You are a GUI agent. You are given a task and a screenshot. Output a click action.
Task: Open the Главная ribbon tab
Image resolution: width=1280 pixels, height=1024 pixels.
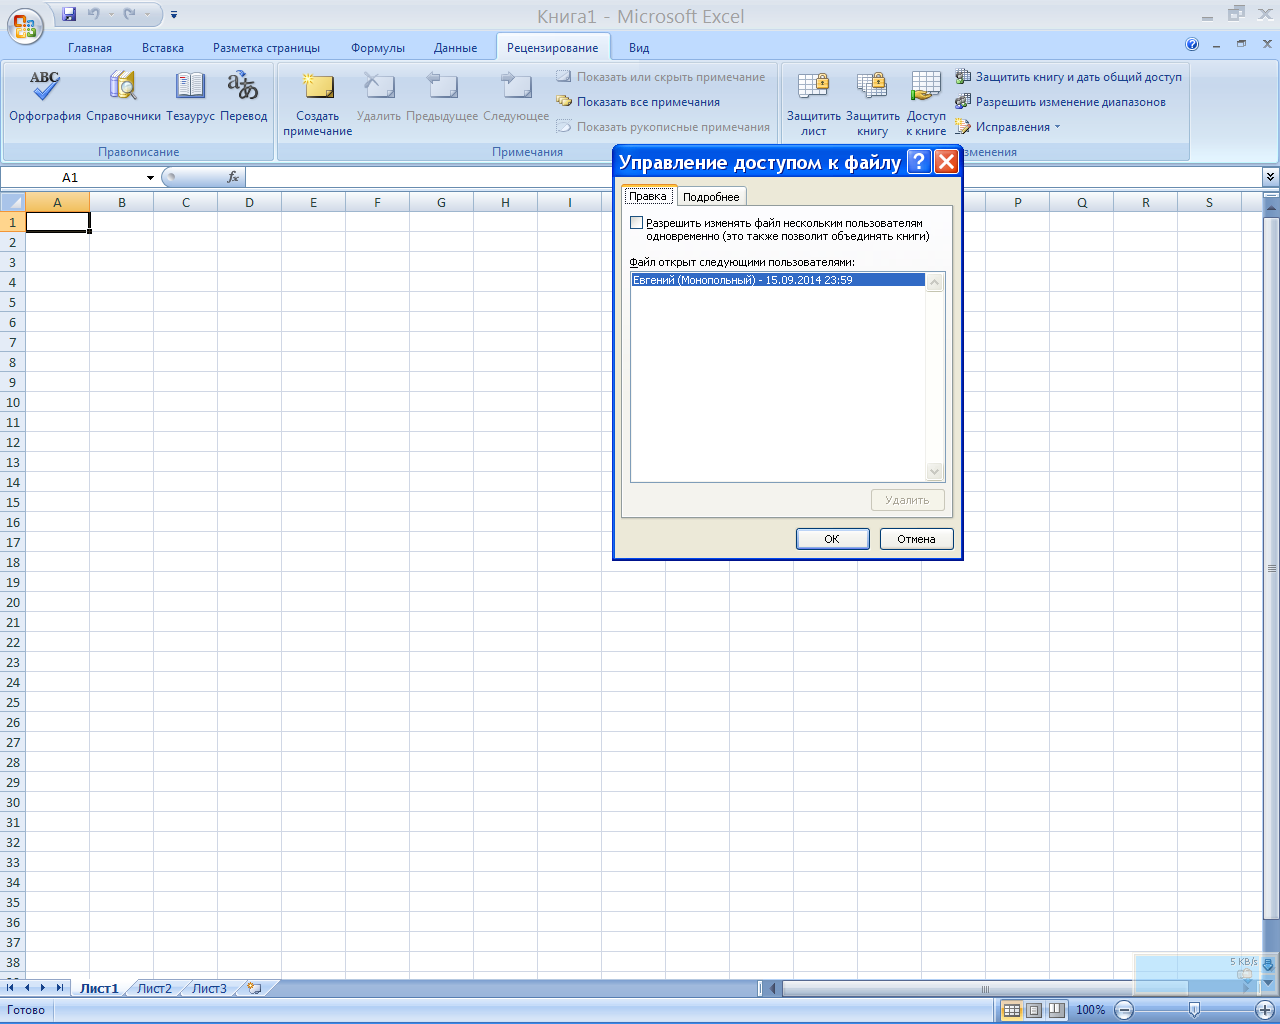point(90,48)
